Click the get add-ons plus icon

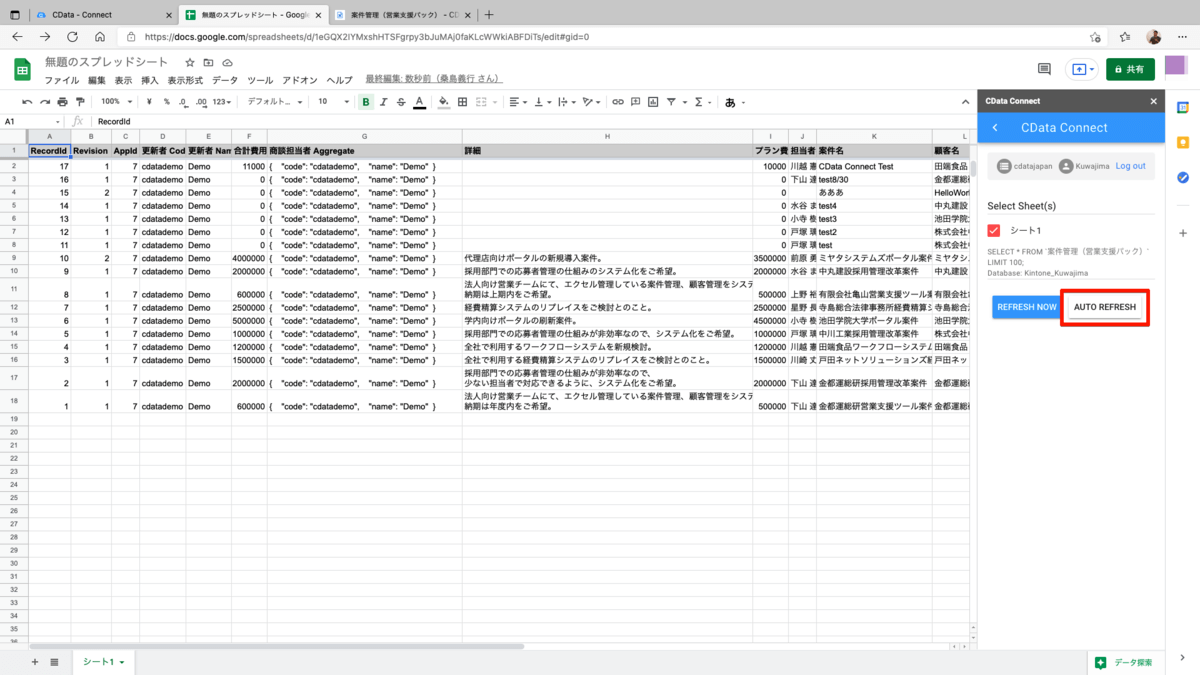(1183, 233)
